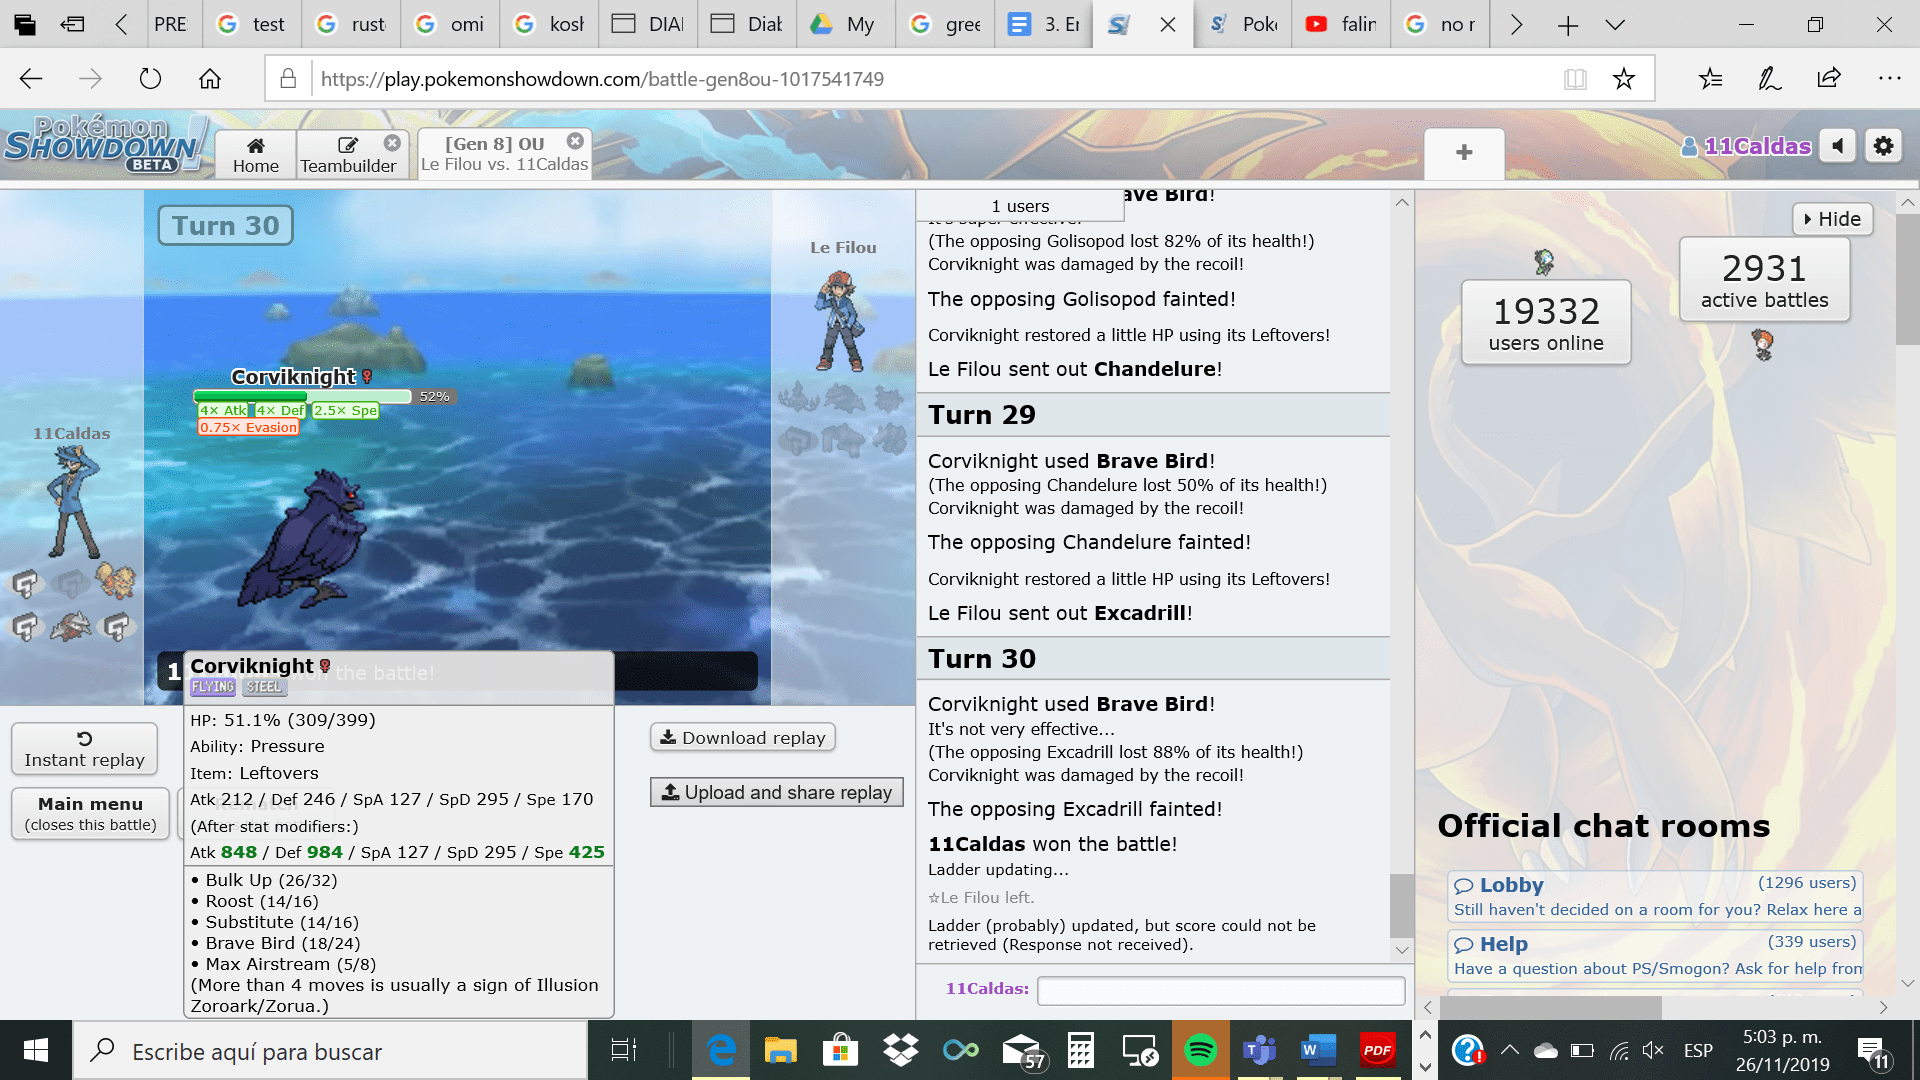Click Main menu closes this battle
This screenshot has height=1080, width=1920.
(x=90, y=813)
